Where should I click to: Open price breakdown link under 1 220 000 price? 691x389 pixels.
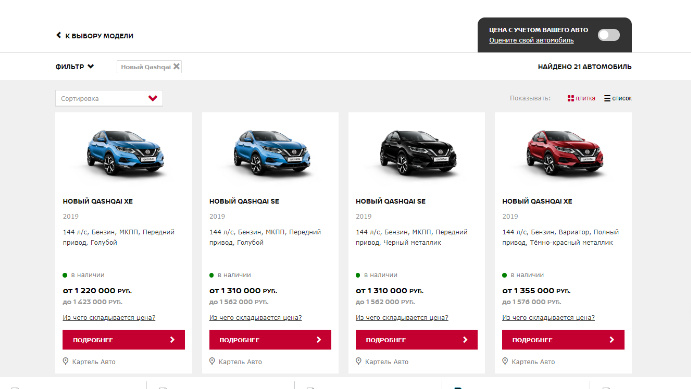tap(109, 317)
